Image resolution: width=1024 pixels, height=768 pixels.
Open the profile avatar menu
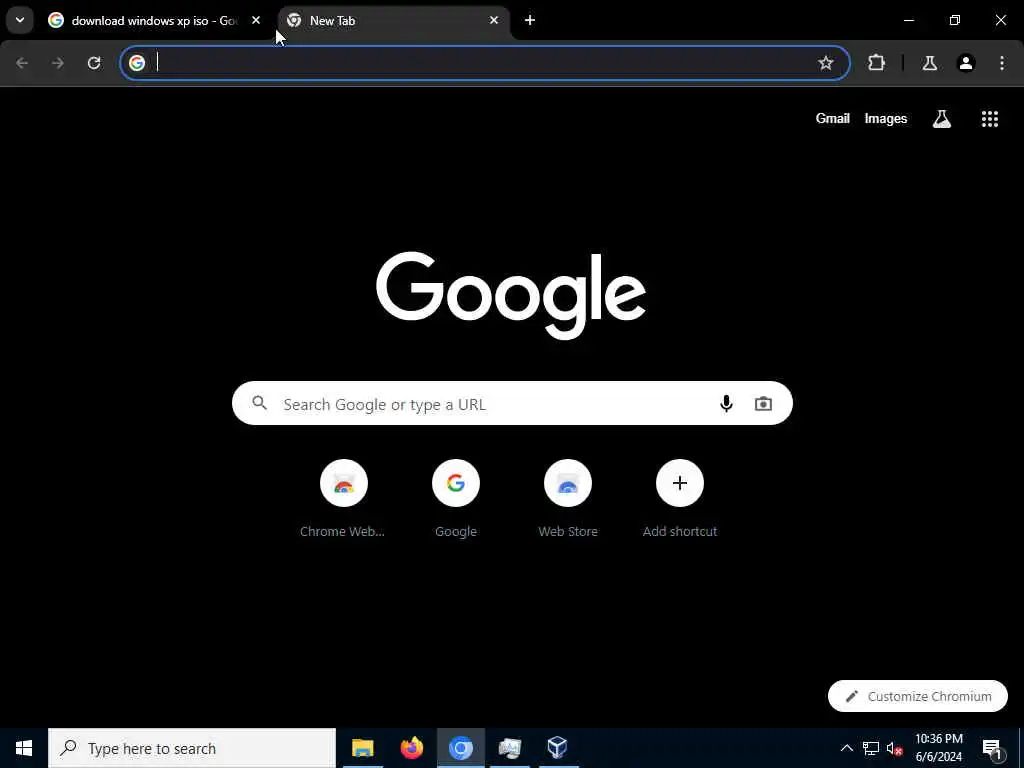click(965, 63)
